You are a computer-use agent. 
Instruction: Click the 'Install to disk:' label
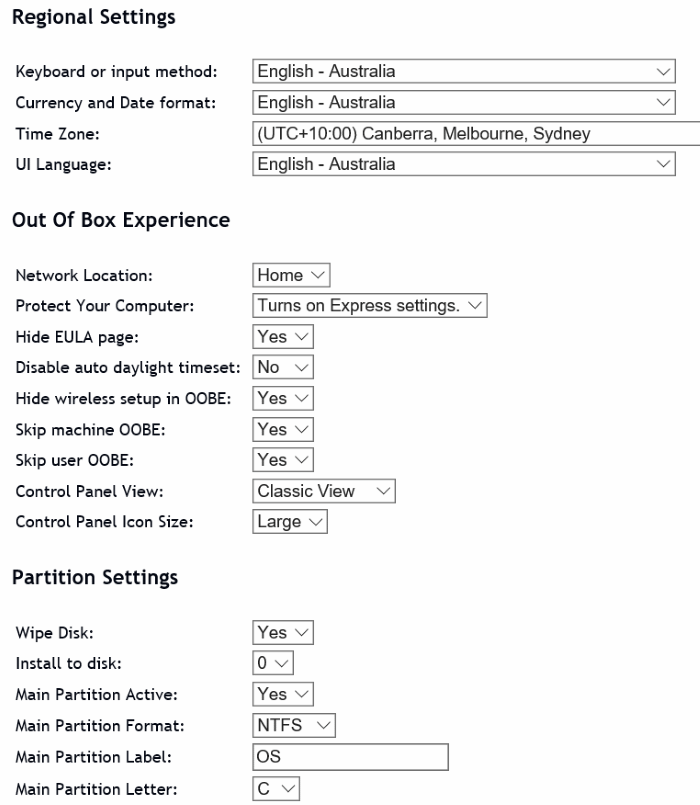tap(68, 664)
